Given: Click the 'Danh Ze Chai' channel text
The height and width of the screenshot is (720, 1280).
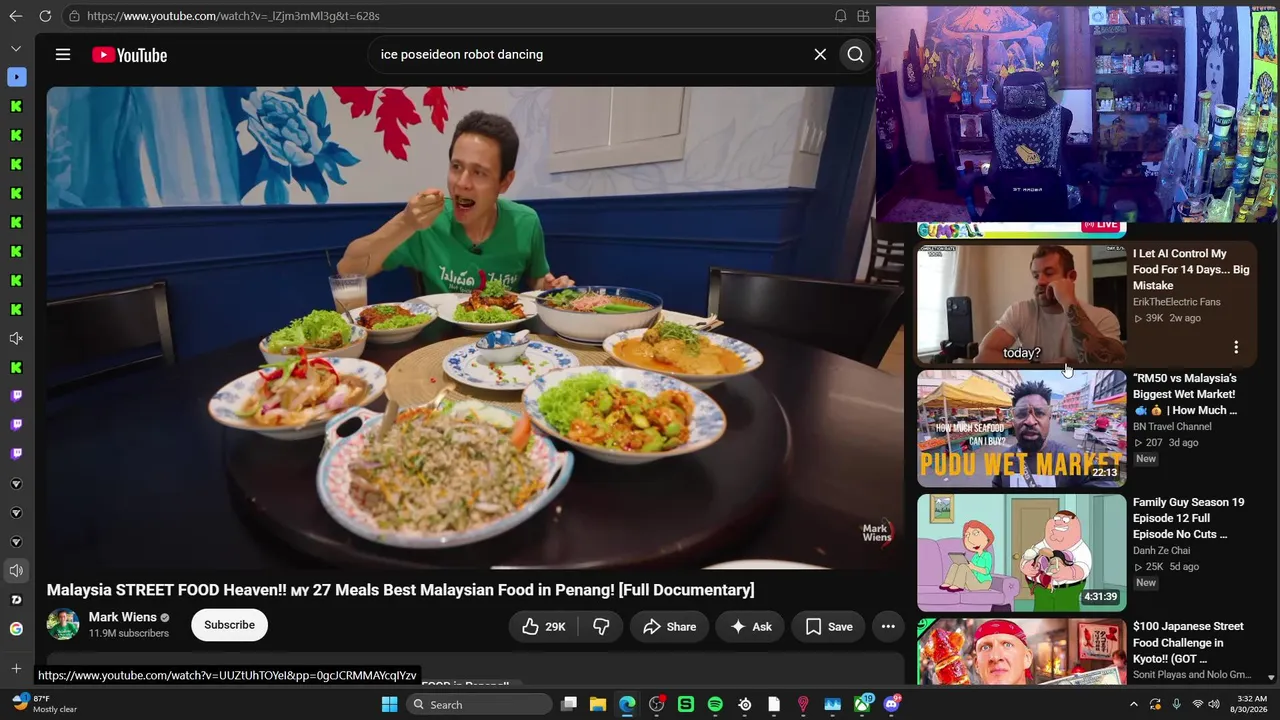Looking at the screenshot, I should pyautogui.click(x=1162, y=551).
